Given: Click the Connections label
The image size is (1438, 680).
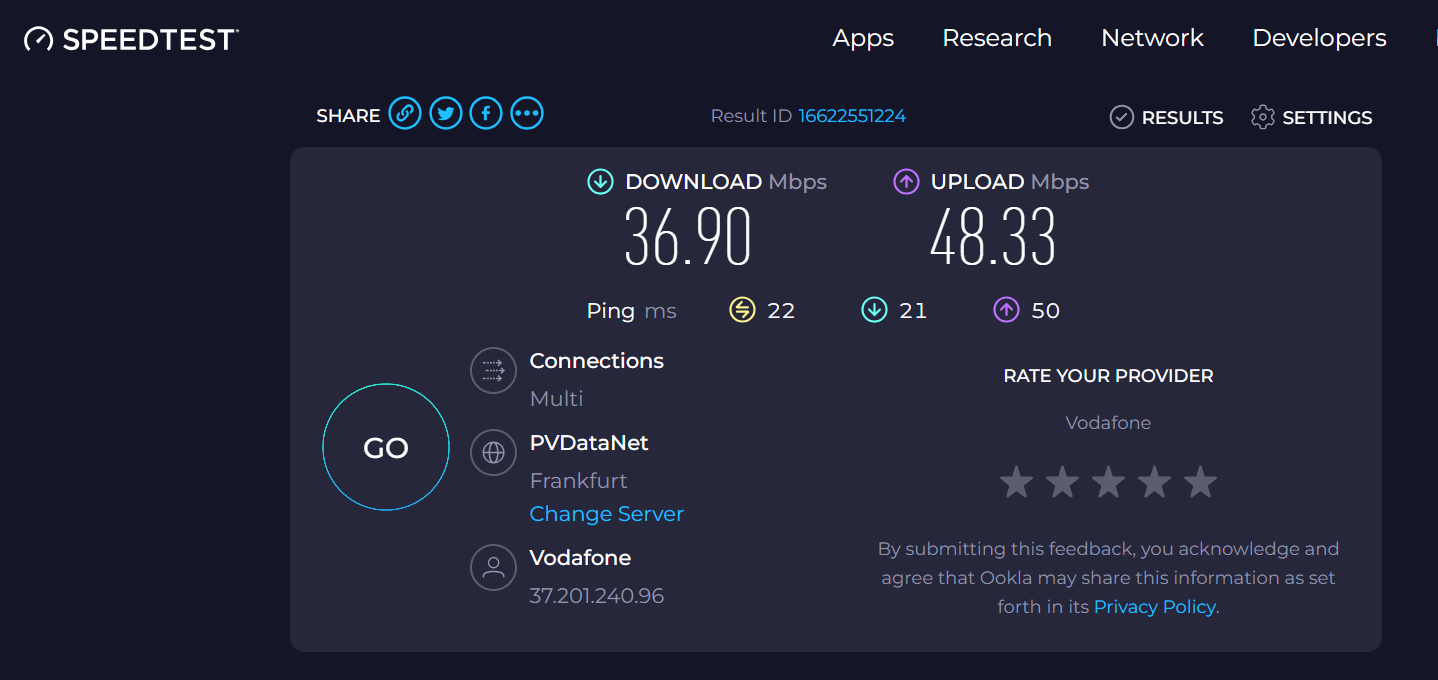Looking at the screenshot, I should 596,360.
